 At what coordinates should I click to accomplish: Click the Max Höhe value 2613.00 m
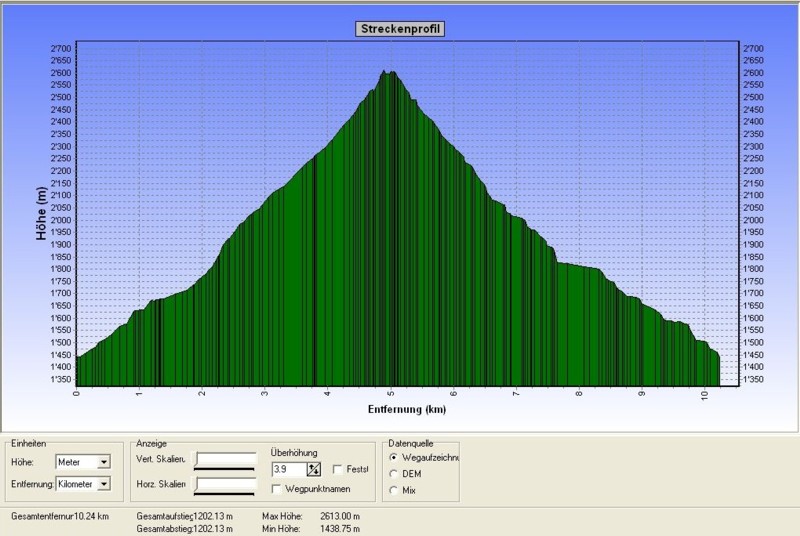coord(340,516)
